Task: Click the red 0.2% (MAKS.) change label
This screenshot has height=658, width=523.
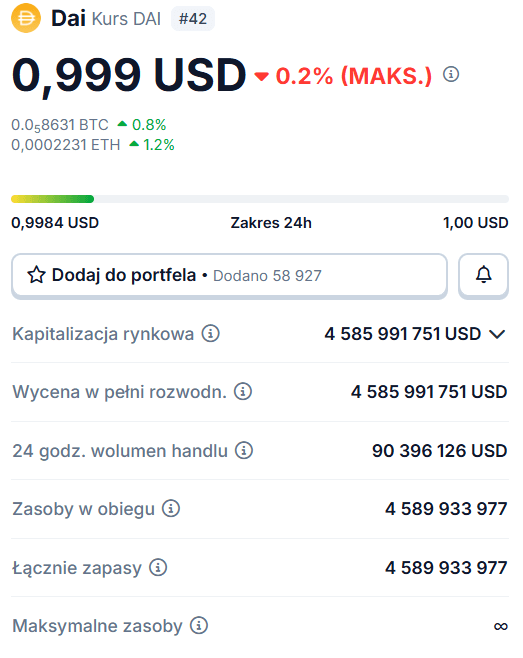Action: [353, 76]
